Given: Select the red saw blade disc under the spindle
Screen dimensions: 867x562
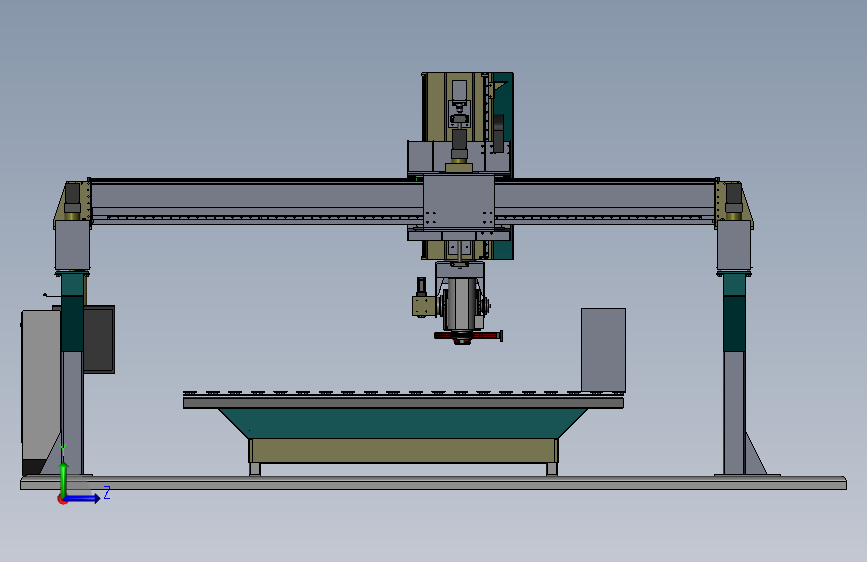Looking at the screenshot, I should pos(468,335).
